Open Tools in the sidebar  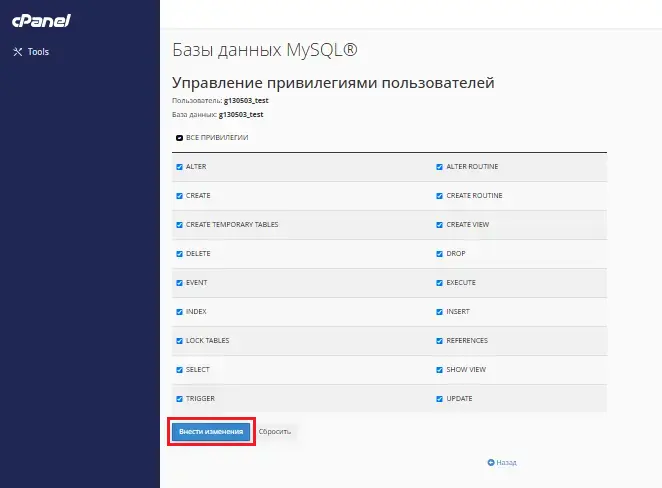tap(38, 52)
